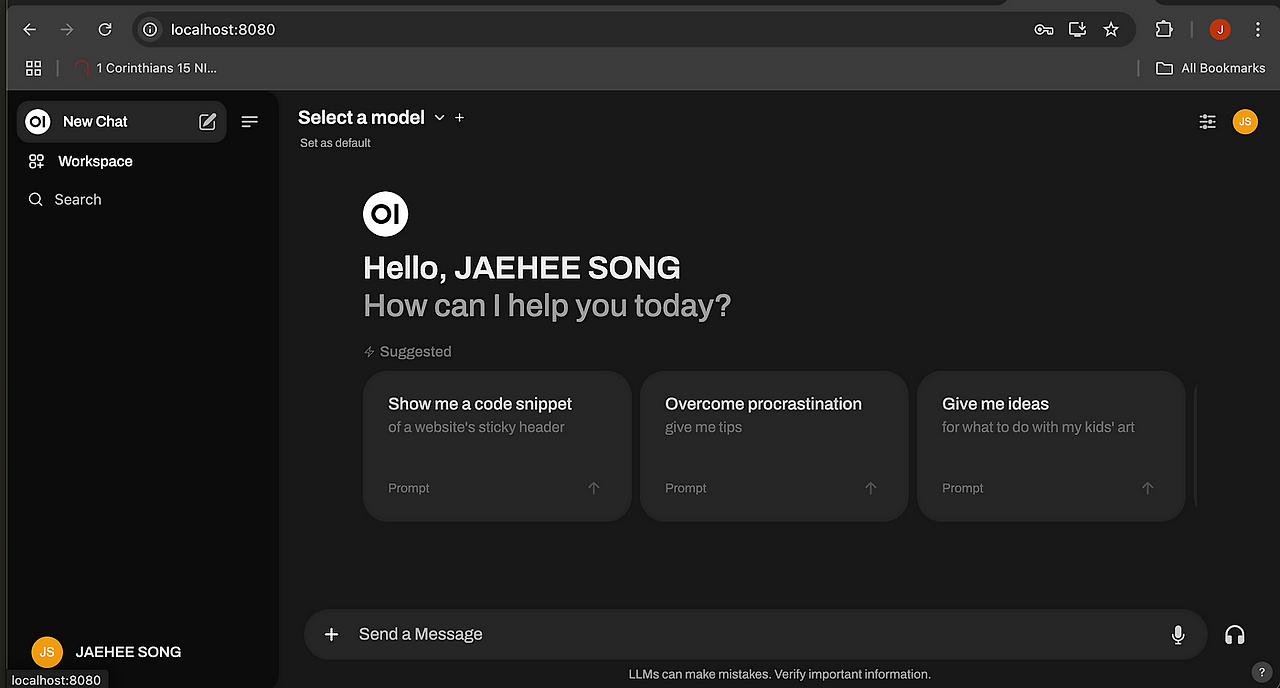Viewport: 1280px width, 688px height.
Task: Toggle the sidebar with the lines icon
Action: (x=250, y=122)
